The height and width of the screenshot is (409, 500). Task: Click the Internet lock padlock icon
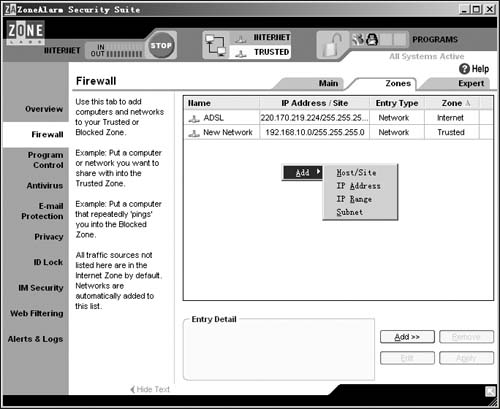point(333,45)
